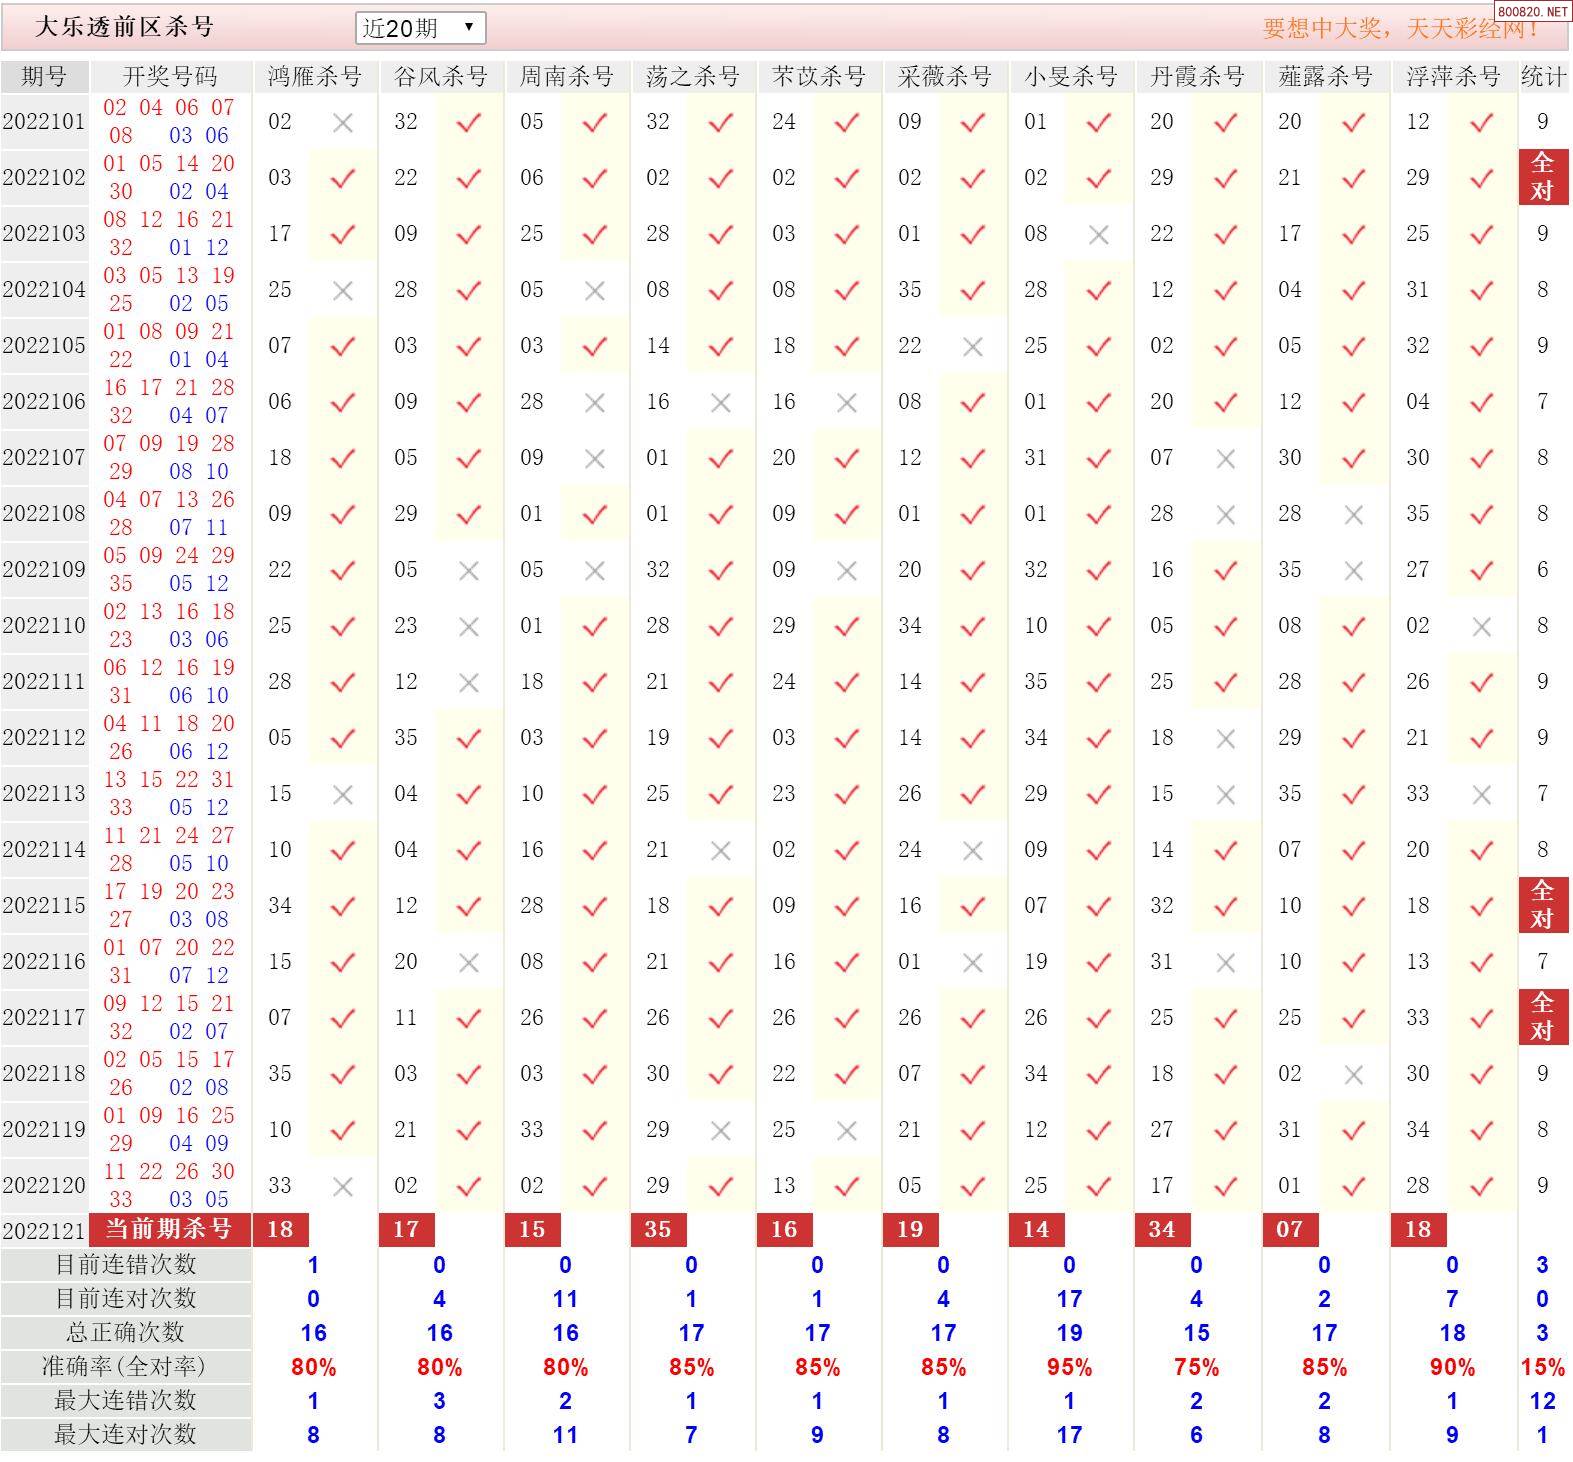
Task: Click the current kill number 18 under 鸿雁
Action: 281,1229
